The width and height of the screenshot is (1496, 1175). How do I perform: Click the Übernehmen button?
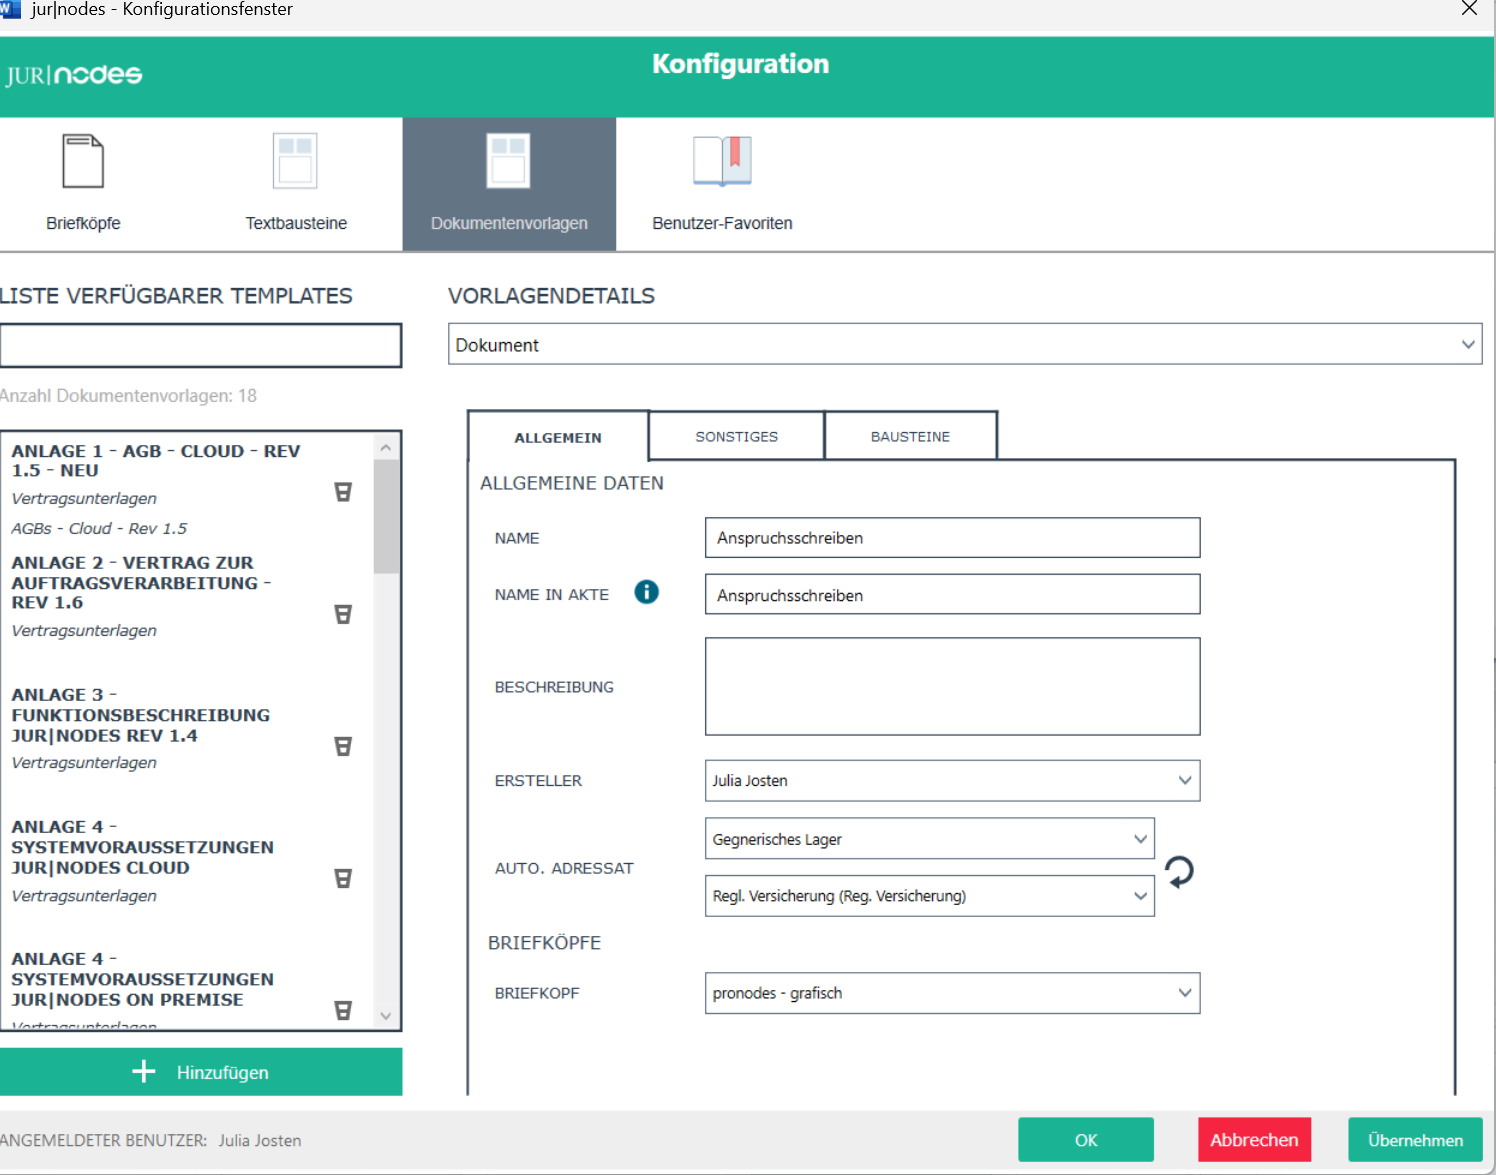tap(1415, 1140)
